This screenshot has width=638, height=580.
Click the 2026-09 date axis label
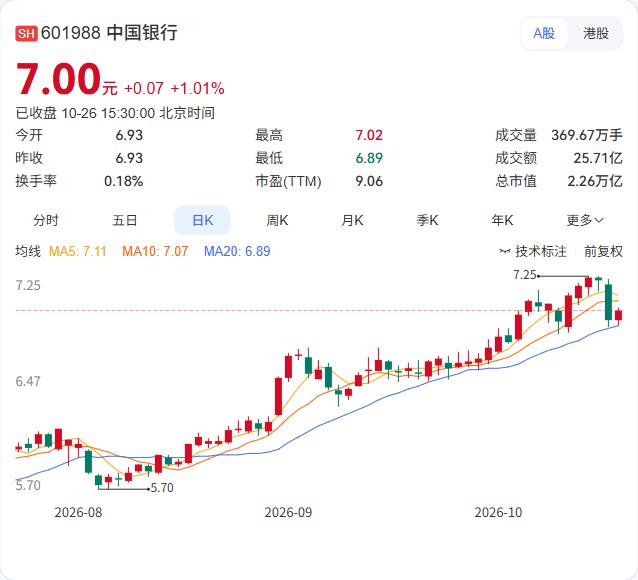pos(288,512)
